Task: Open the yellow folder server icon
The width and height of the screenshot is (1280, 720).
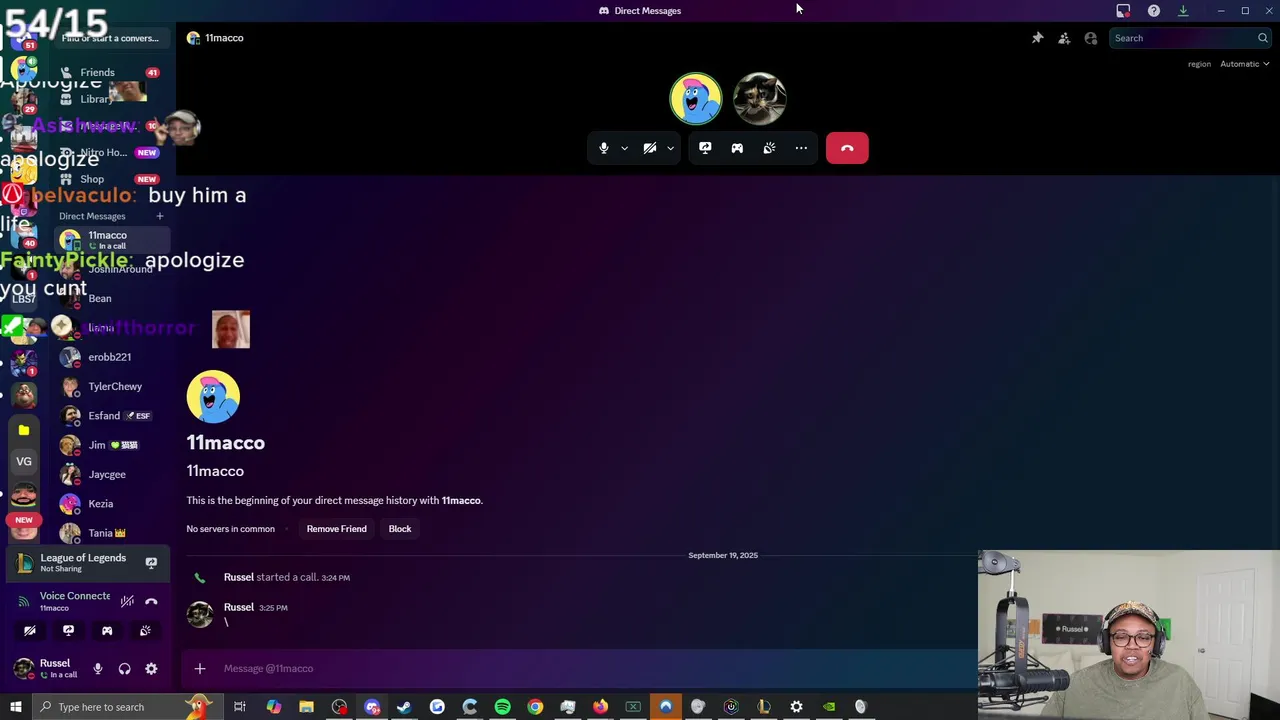Action: click(24, 430)
